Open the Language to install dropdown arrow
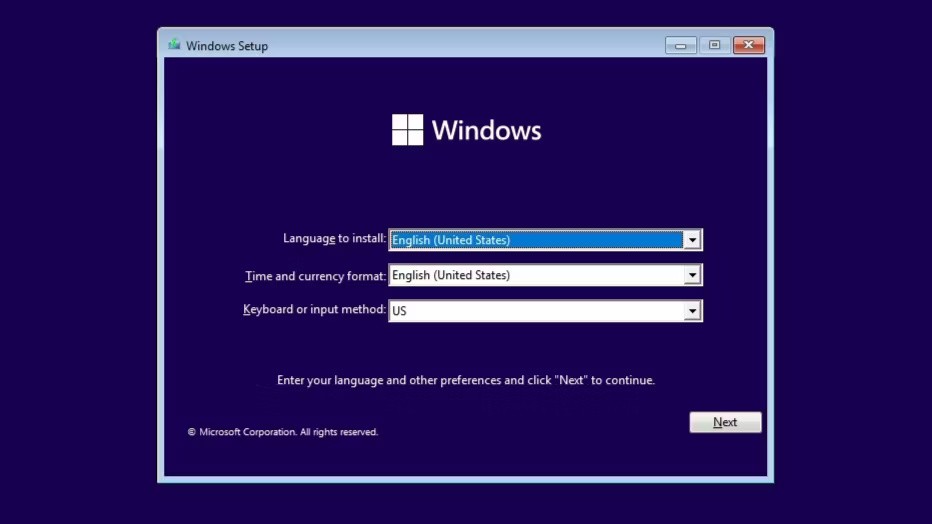 click(x=692, y=240)
